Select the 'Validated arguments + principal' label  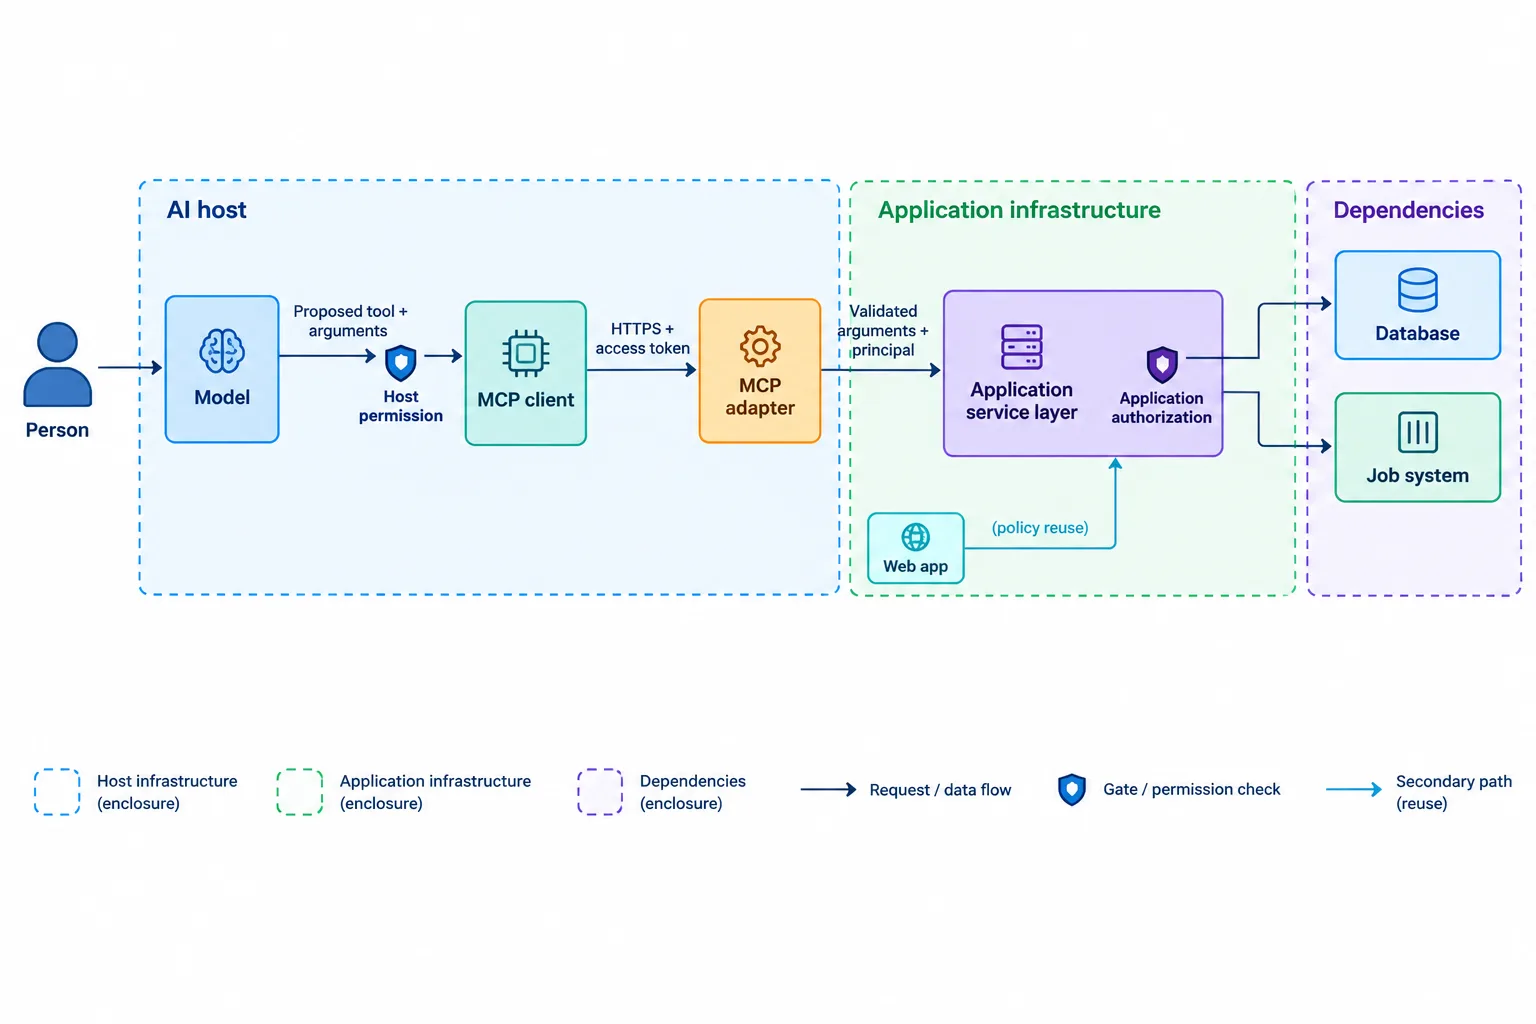click(883, 331)
